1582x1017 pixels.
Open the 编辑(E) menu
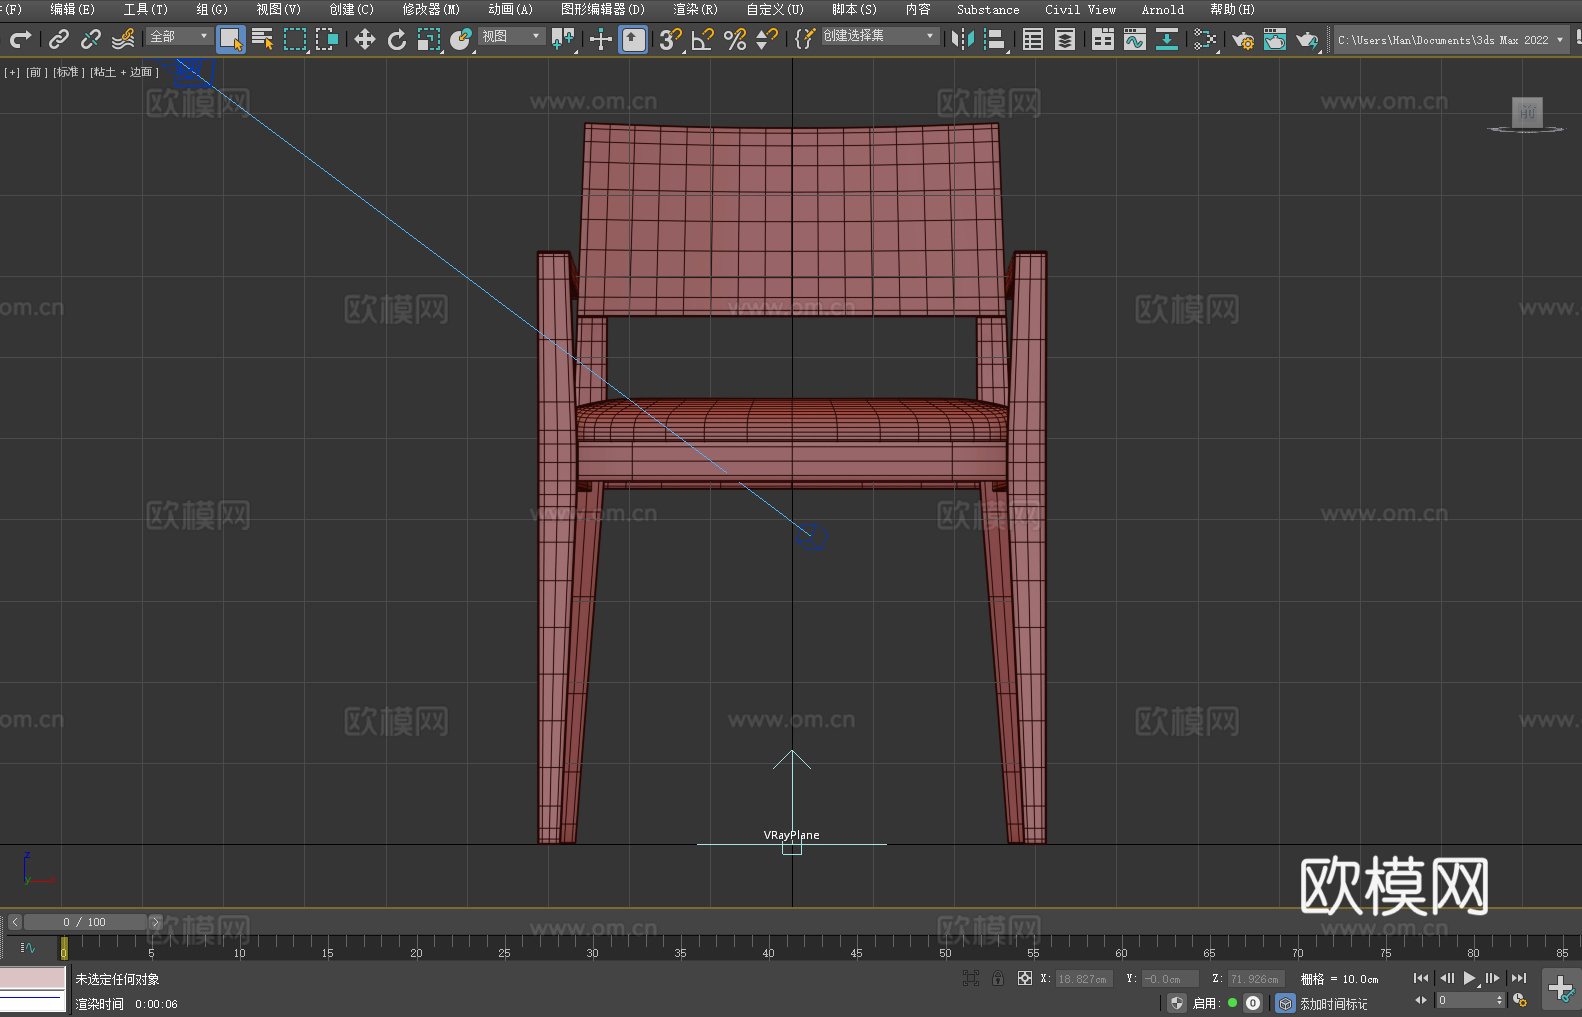(72, 9)
